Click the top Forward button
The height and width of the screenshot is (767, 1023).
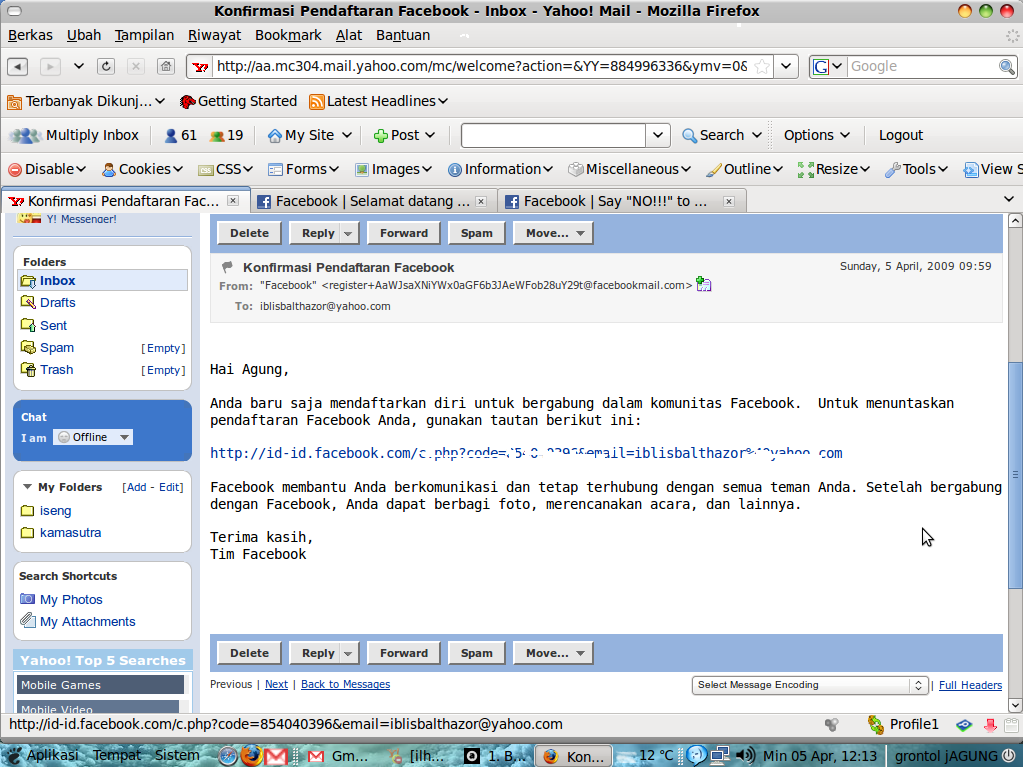[x=404, y=233]
